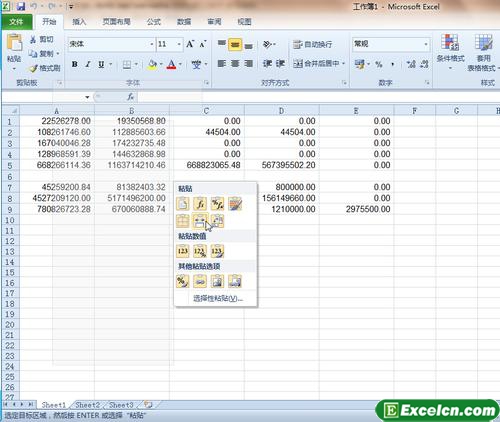Viewport: 500px width, 422px height.
Task: Select the Paste as Picture icon
Action: click(217, 281)
